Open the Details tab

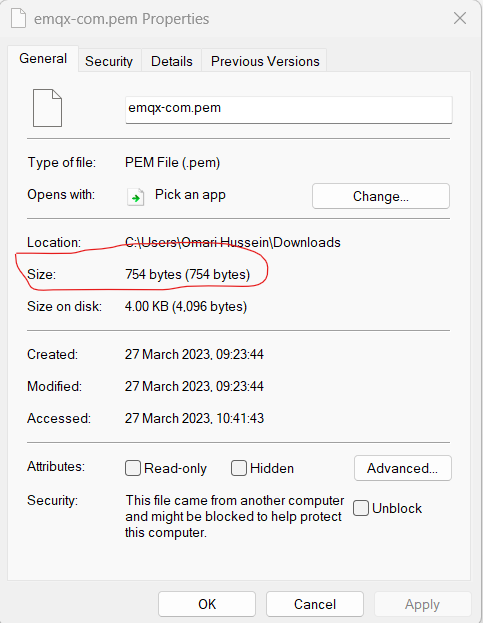click(x=172, y=61)
